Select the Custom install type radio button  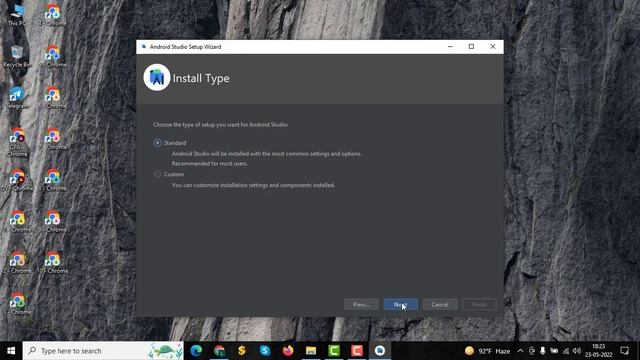157,174
